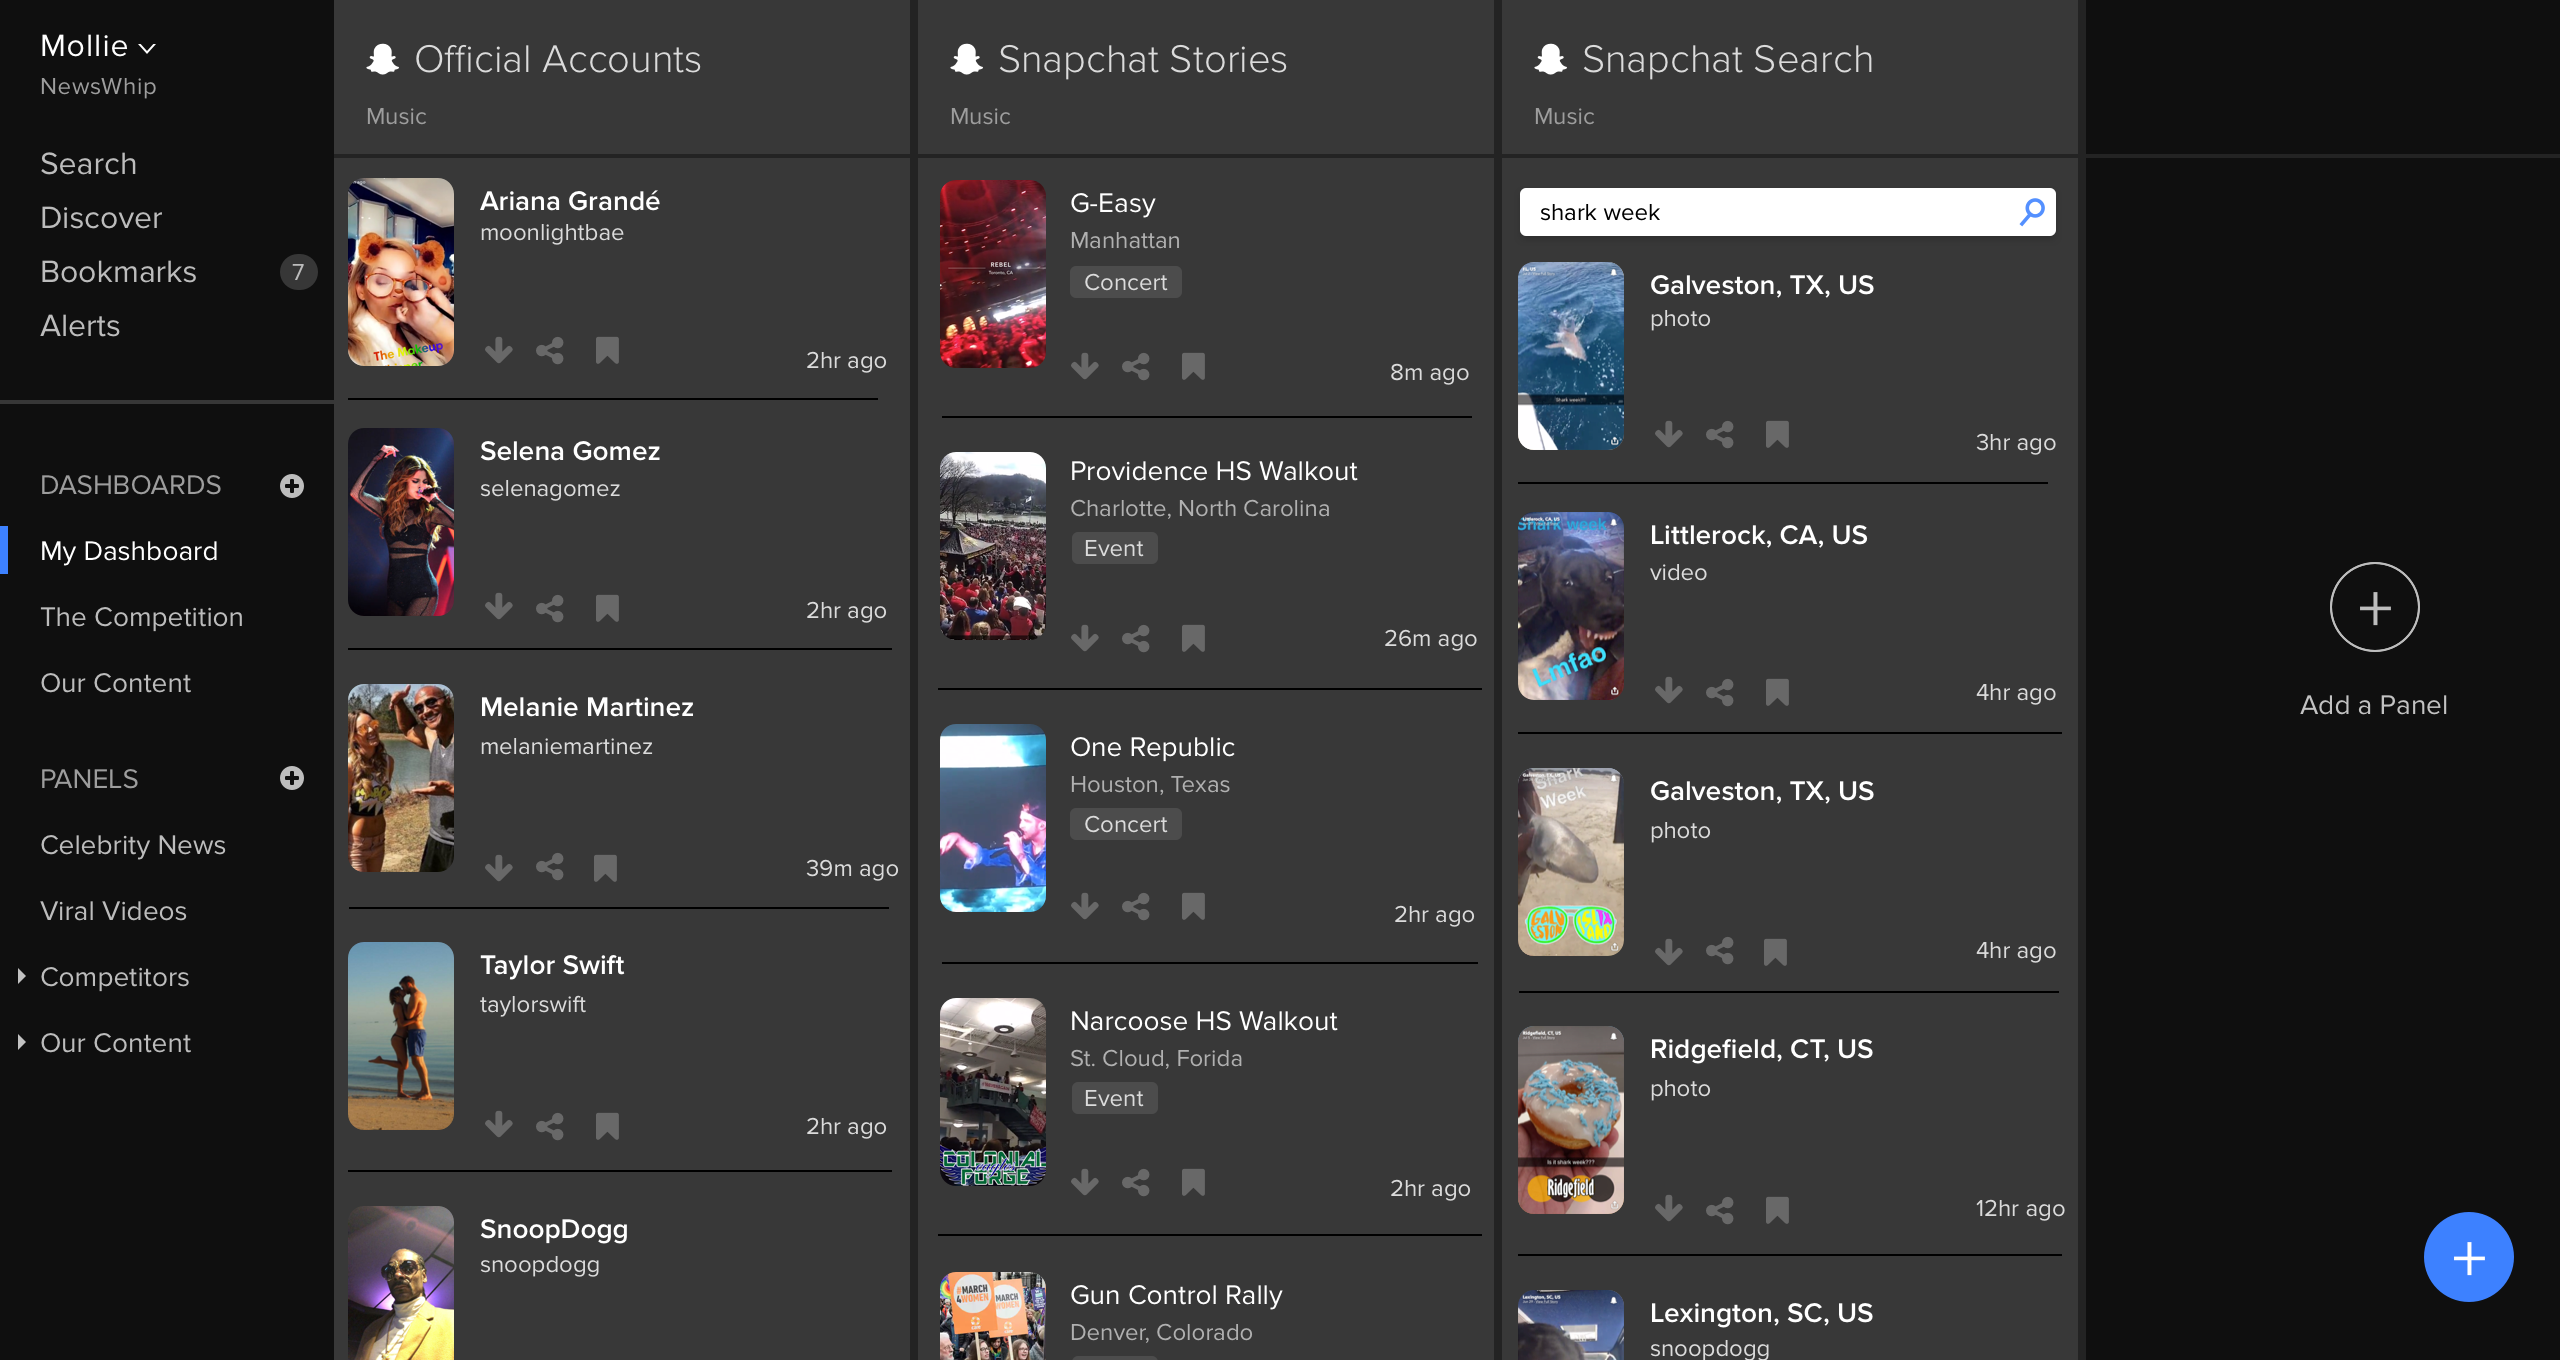Share the Providence HS Walkout story
This screenshot has height=1360, width=2560.
click(x=1136, y=639)
